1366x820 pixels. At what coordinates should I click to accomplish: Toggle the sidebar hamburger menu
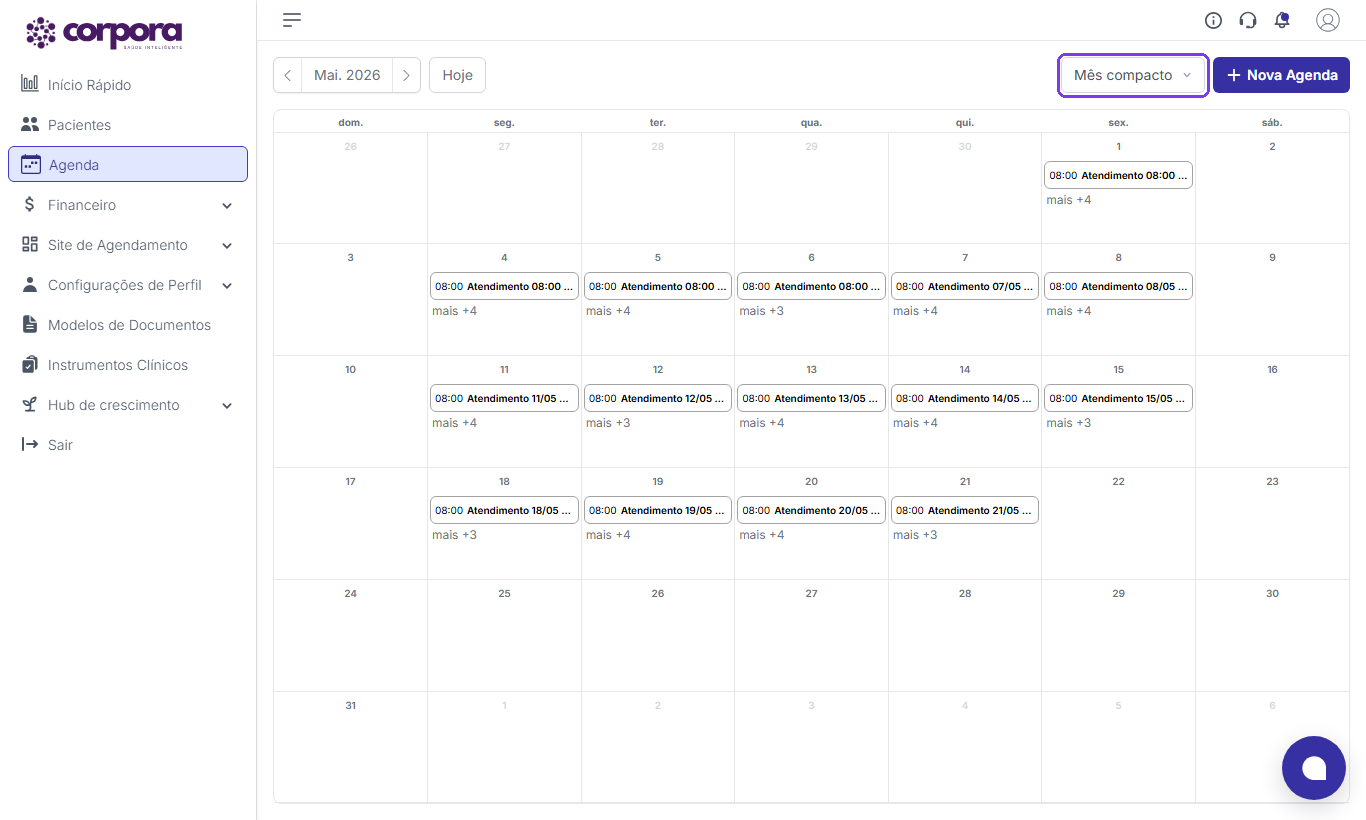(292, 20)
